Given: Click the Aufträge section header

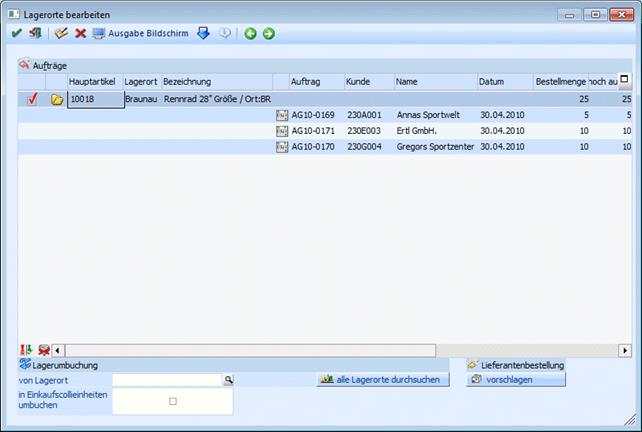Looking at the screenshot, I should 49,64.
